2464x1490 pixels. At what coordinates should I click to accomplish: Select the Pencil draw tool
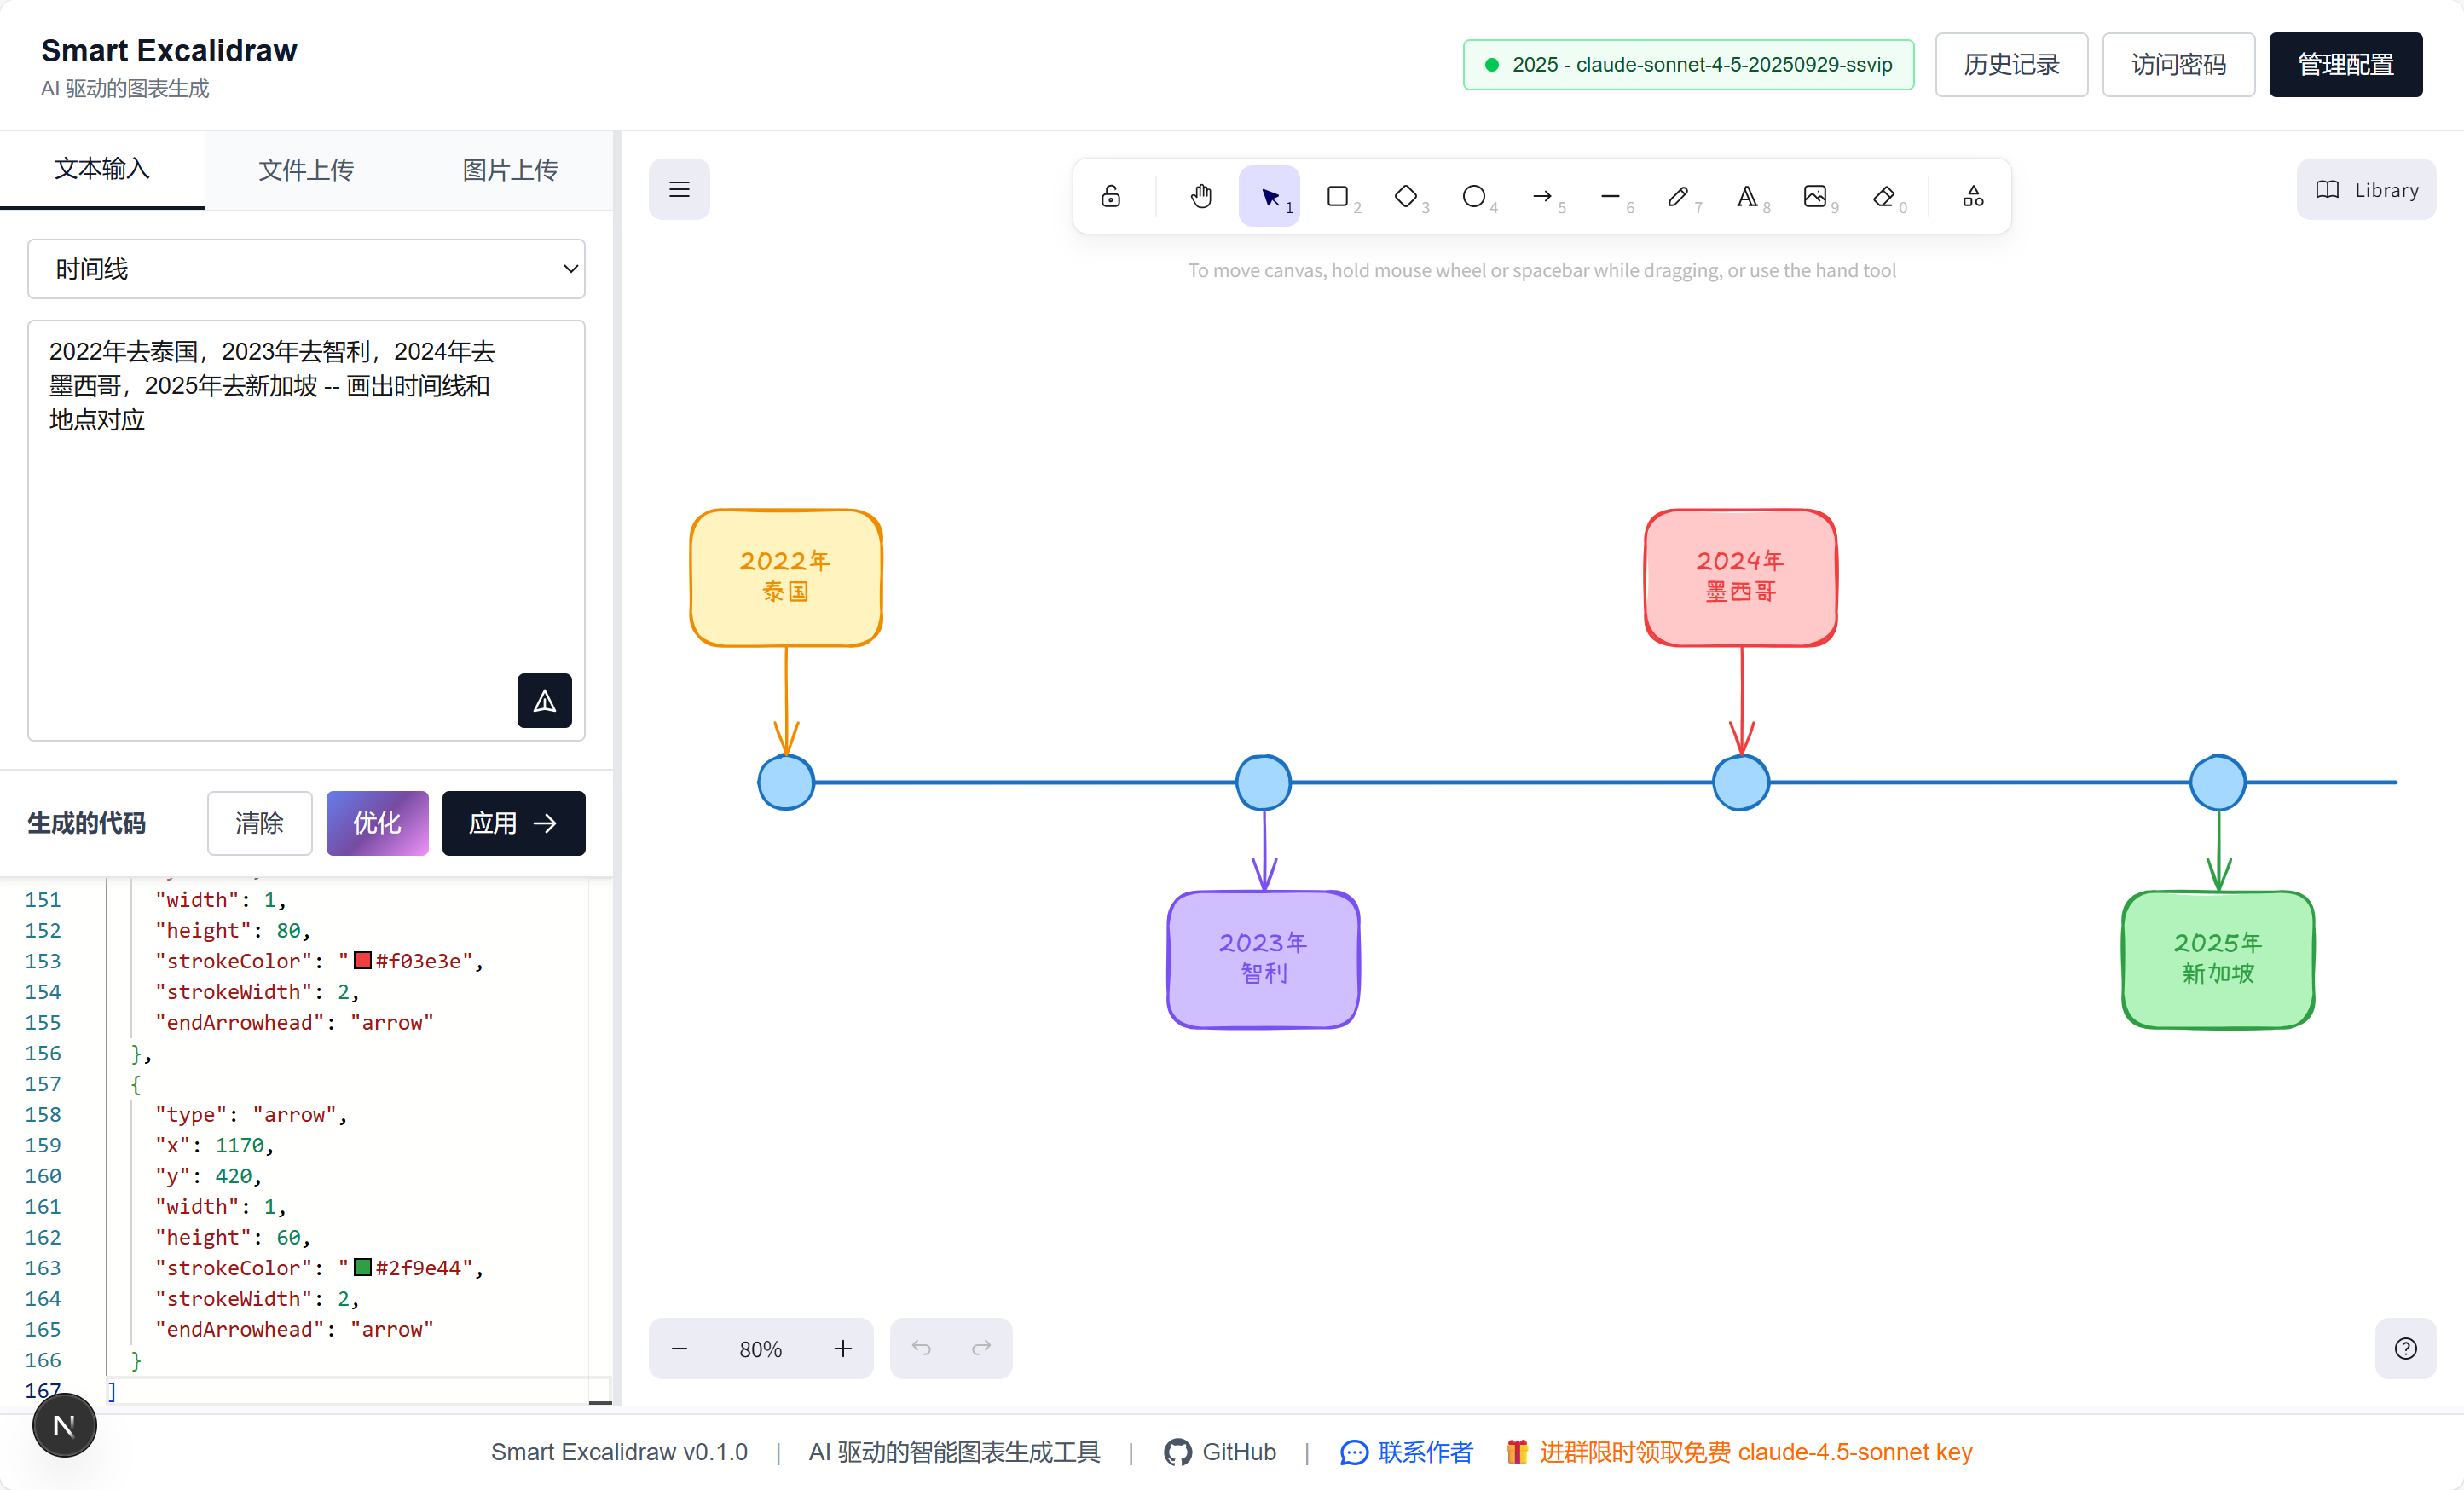click(1678, 196)
